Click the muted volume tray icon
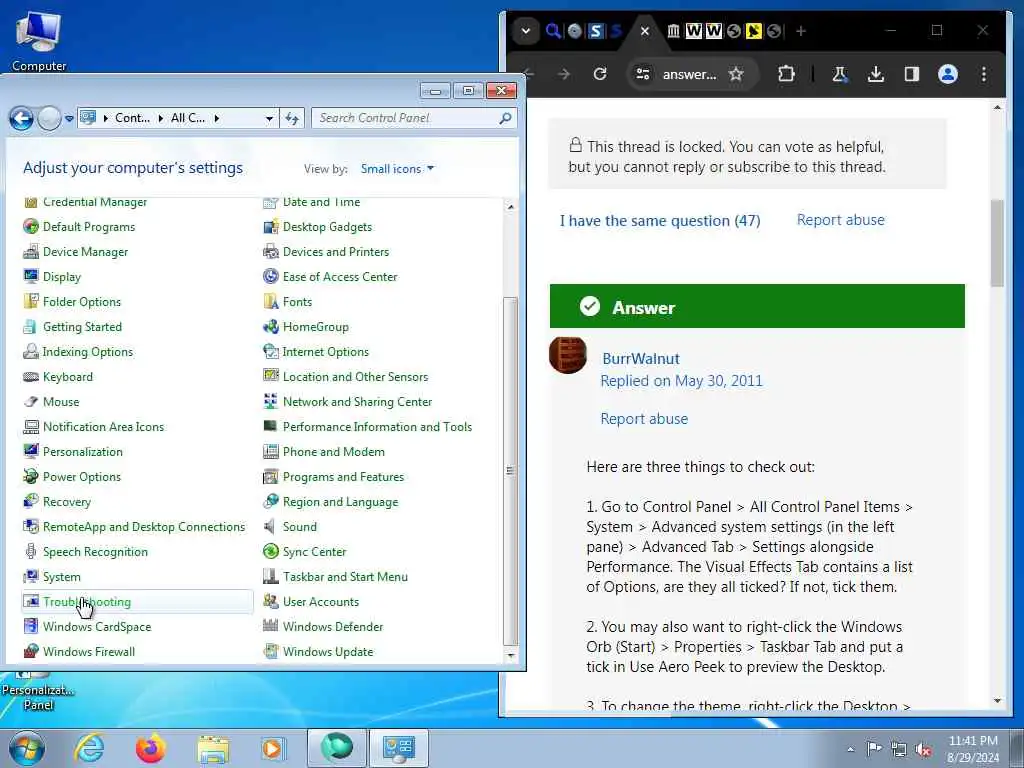The height and width of the screenshot is (768, 1024). click(923, 749)
